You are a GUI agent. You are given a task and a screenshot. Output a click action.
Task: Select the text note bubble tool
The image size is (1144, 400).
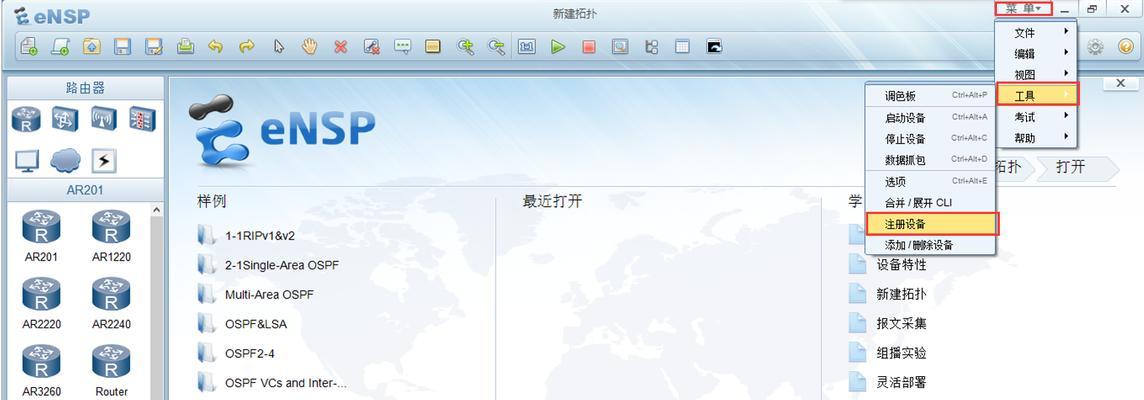coord(403,47)
